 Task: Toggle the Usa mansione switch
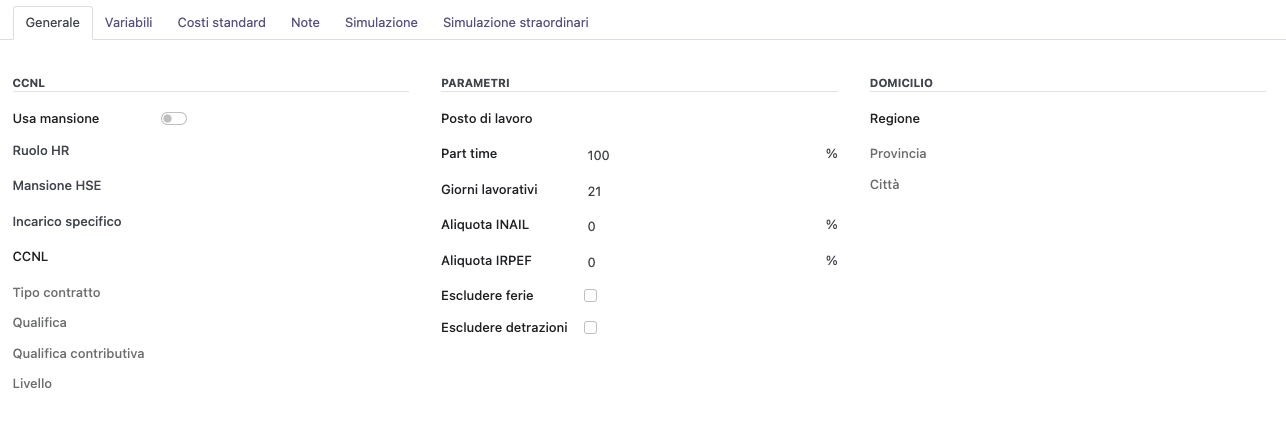[x=174, y=119]
